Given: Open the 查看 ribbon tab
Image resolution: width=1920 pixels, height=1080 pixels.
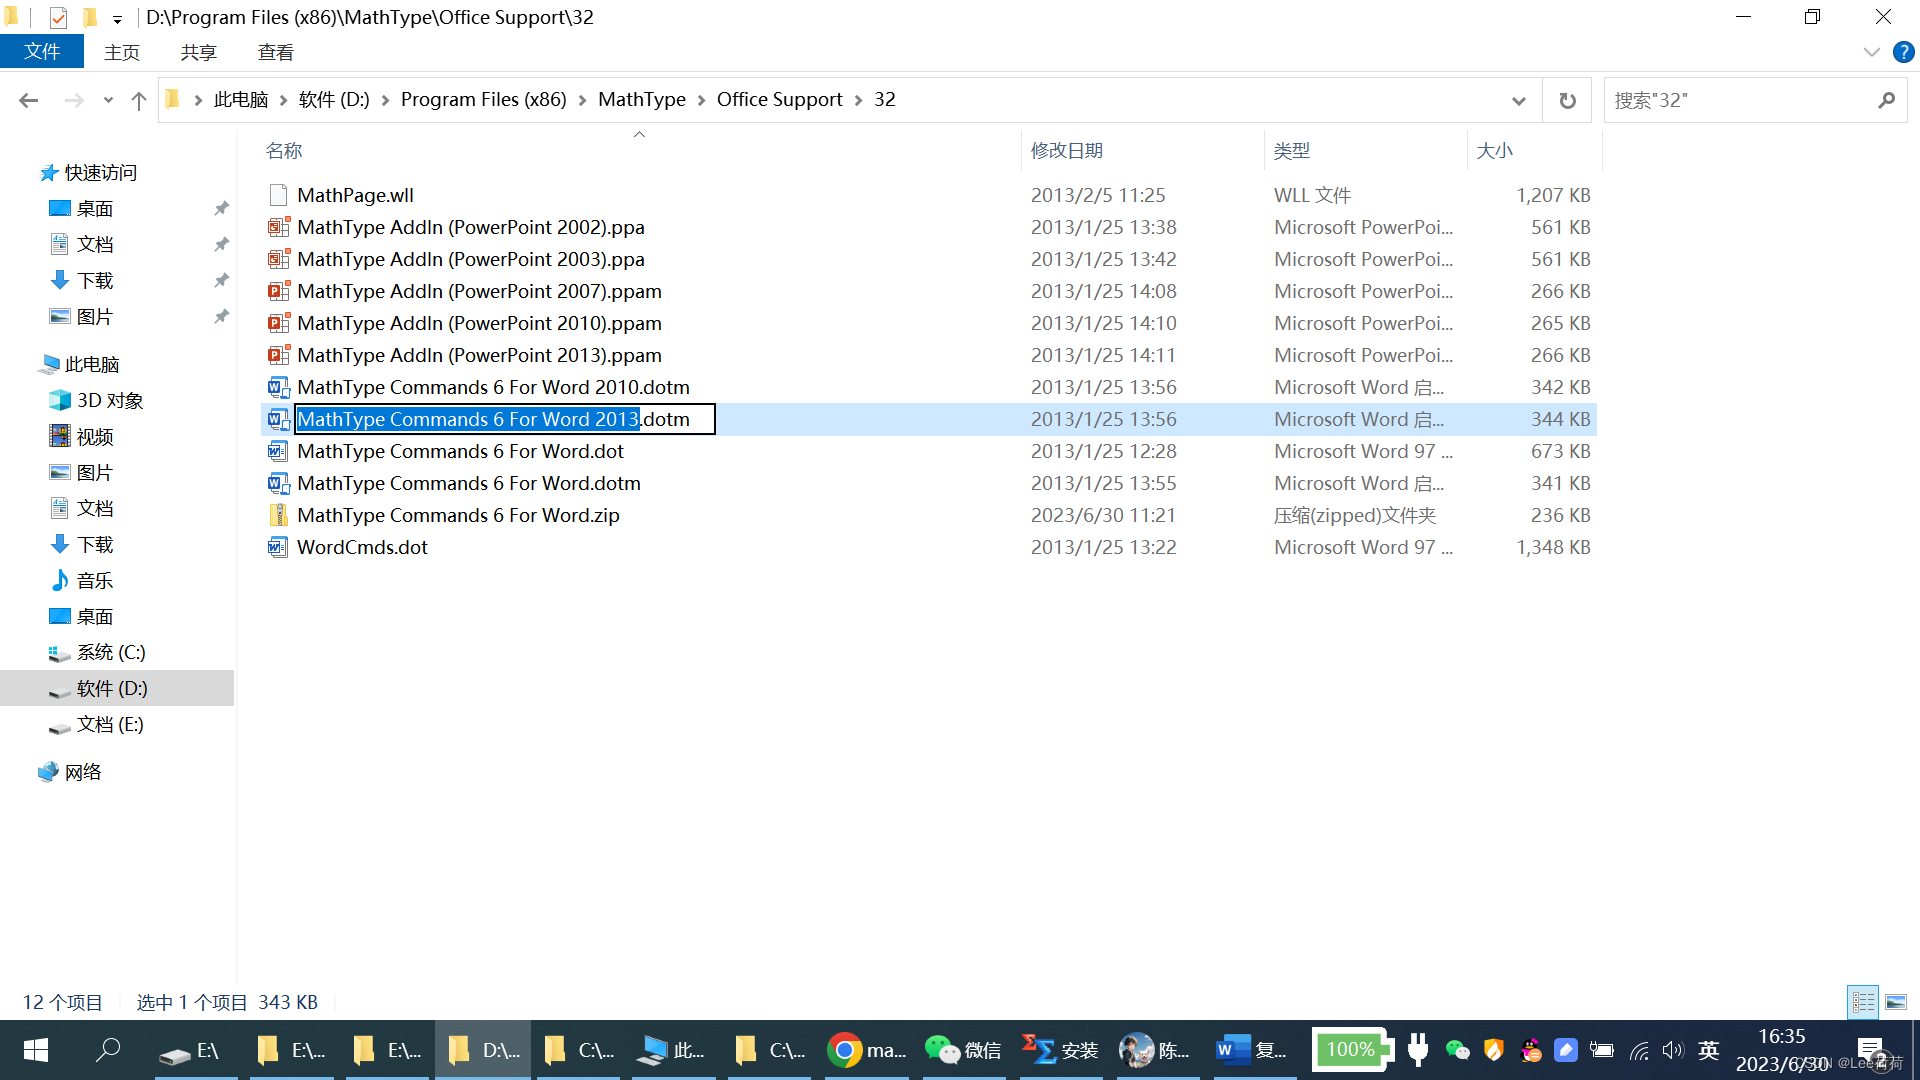Looking at the screenshot, I should click(x=275, y=52).
